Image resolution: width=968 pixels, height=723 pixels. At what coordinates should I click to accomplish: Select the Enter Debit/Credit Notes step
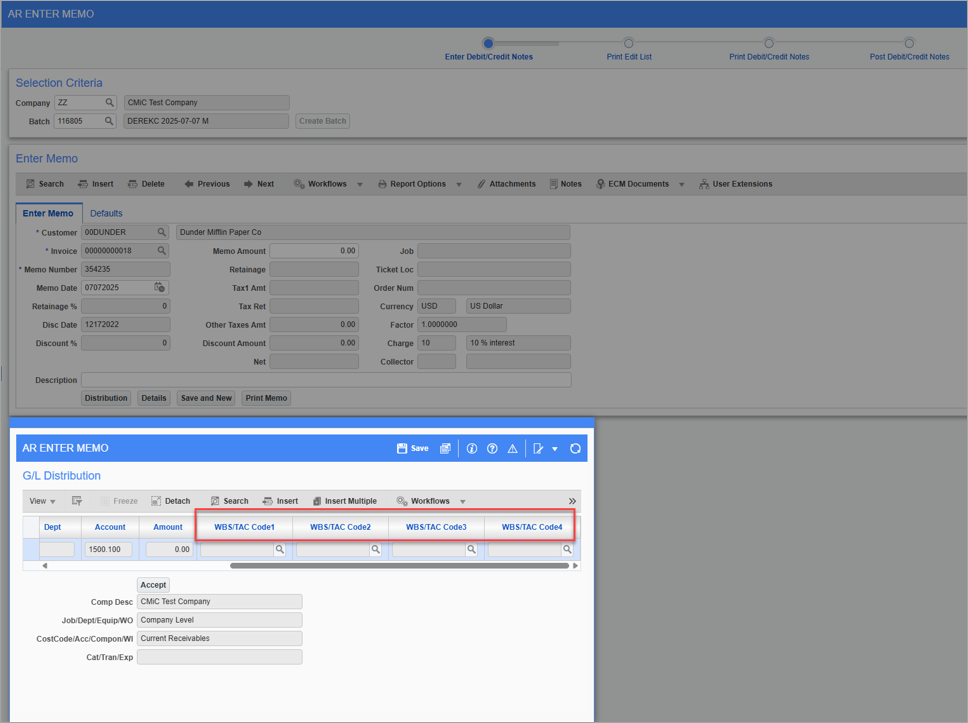[x=488, y=43]
